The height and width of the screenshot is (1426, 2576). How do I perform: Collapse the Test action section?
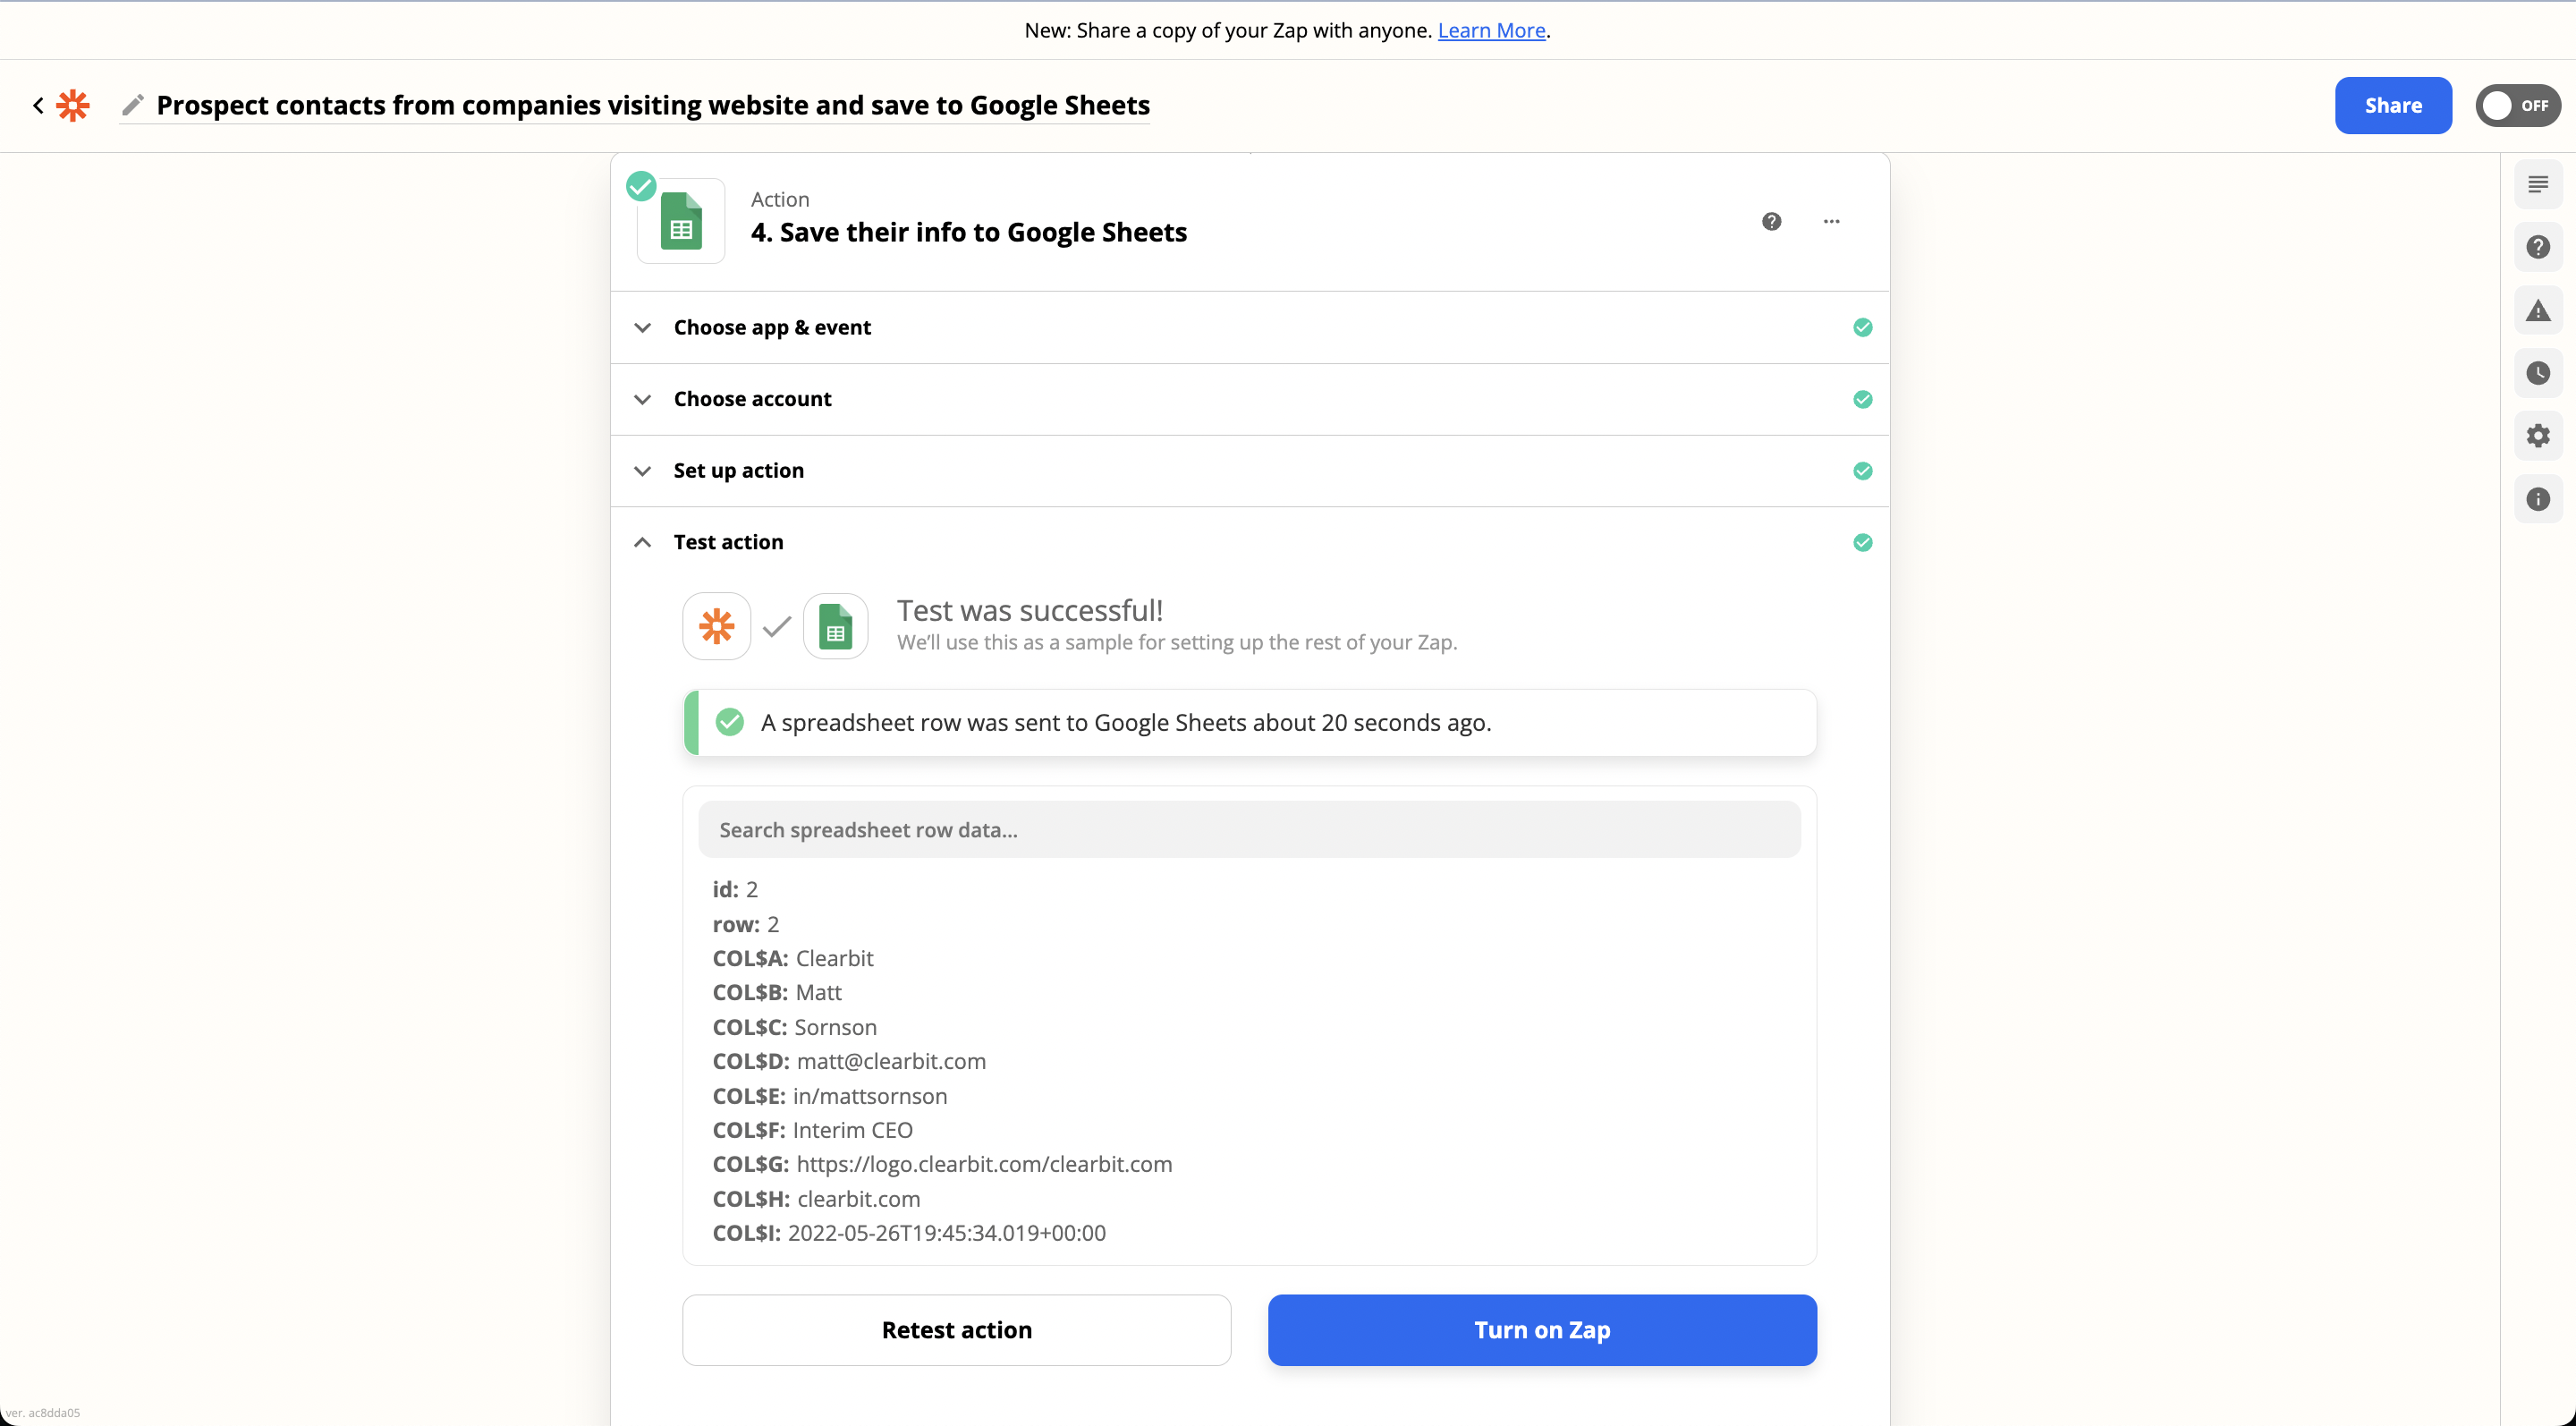[1250, 542]
